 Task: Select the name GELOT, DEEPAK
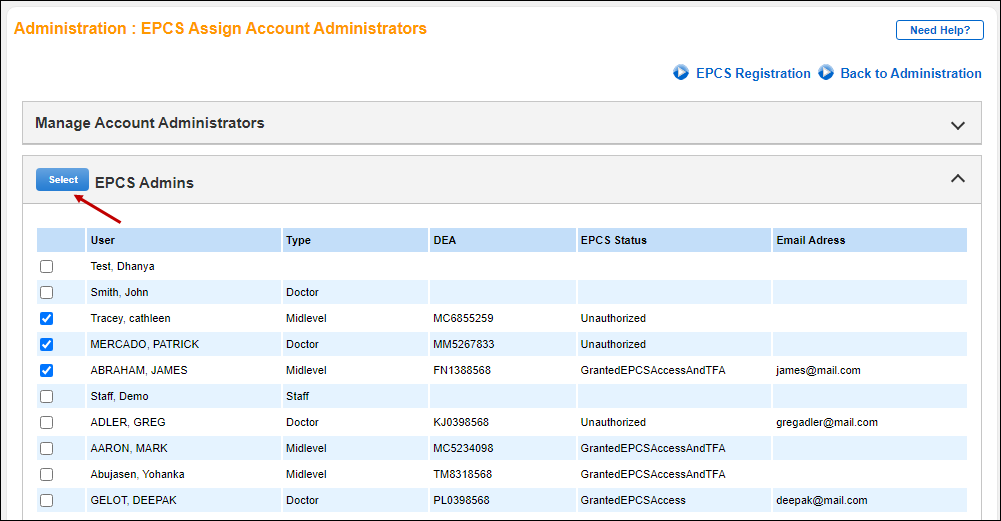pos(133,501)
